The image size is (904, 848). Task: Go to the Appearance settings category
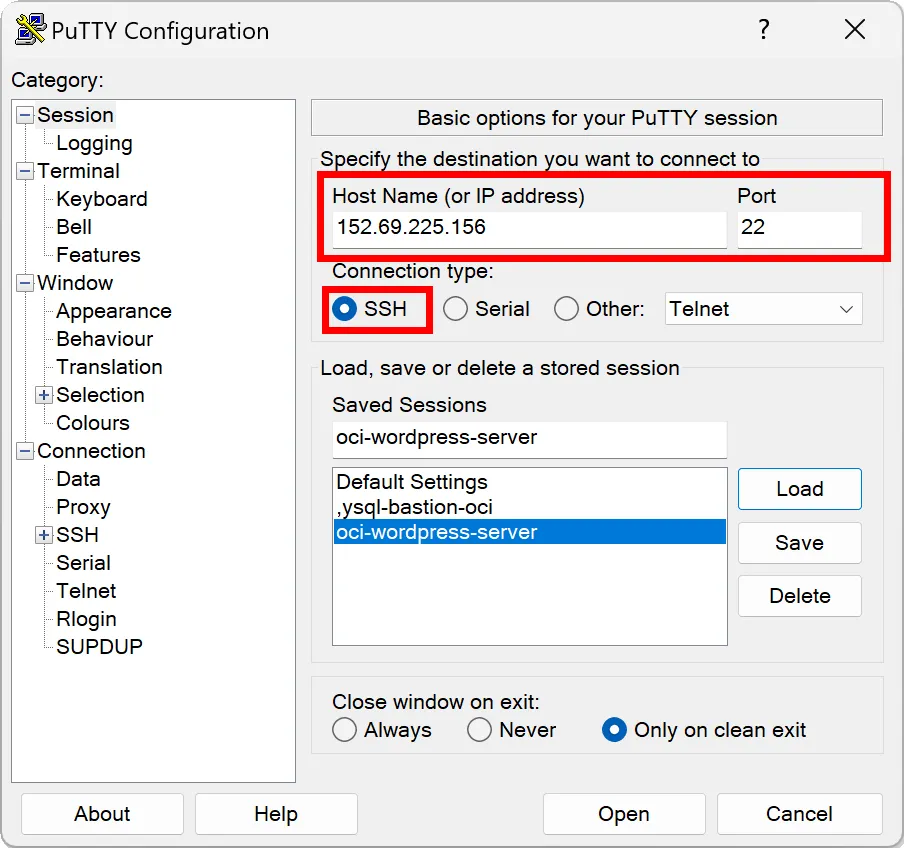tap(113, 311)
